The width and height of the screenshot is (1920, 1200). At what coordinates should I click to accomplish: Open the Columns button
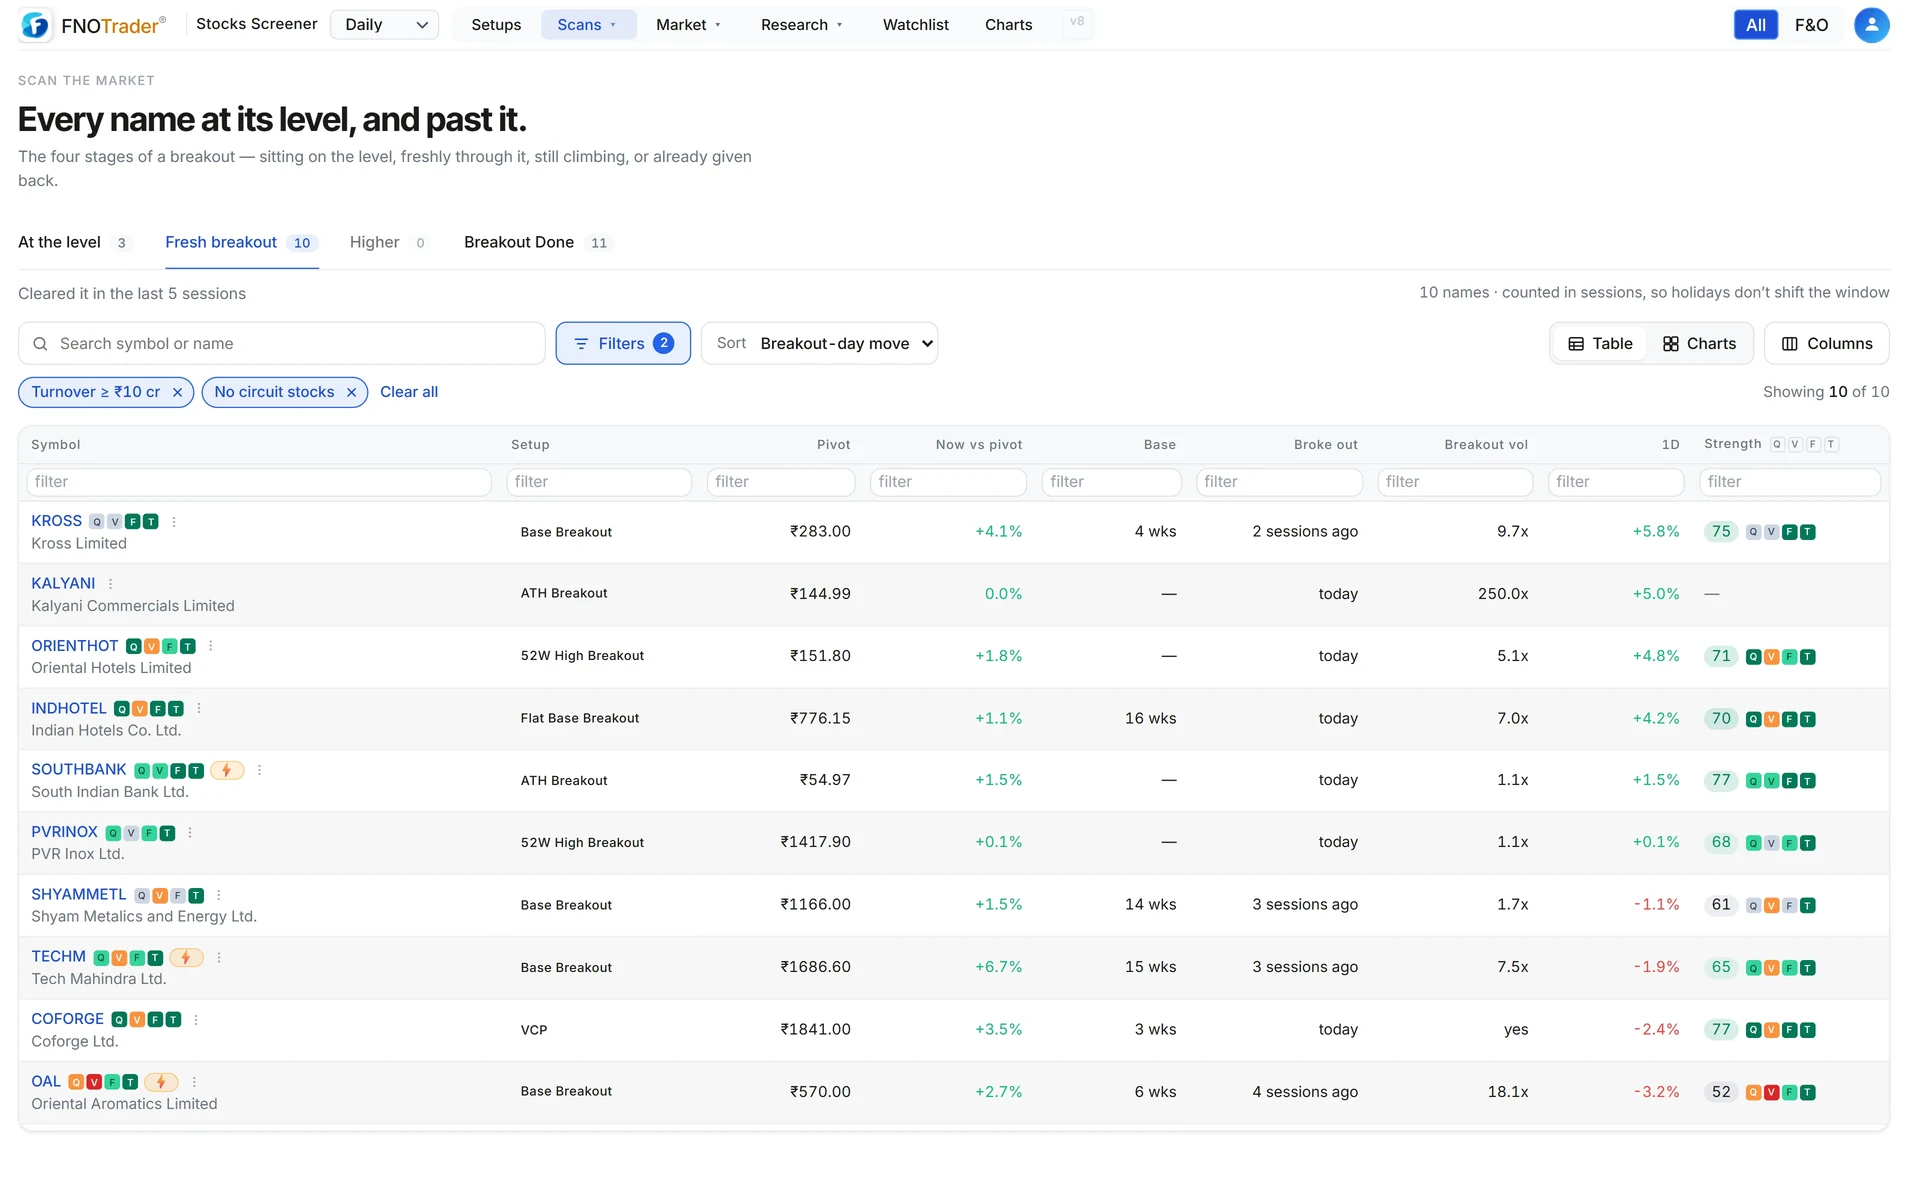tap(1826, 344)
